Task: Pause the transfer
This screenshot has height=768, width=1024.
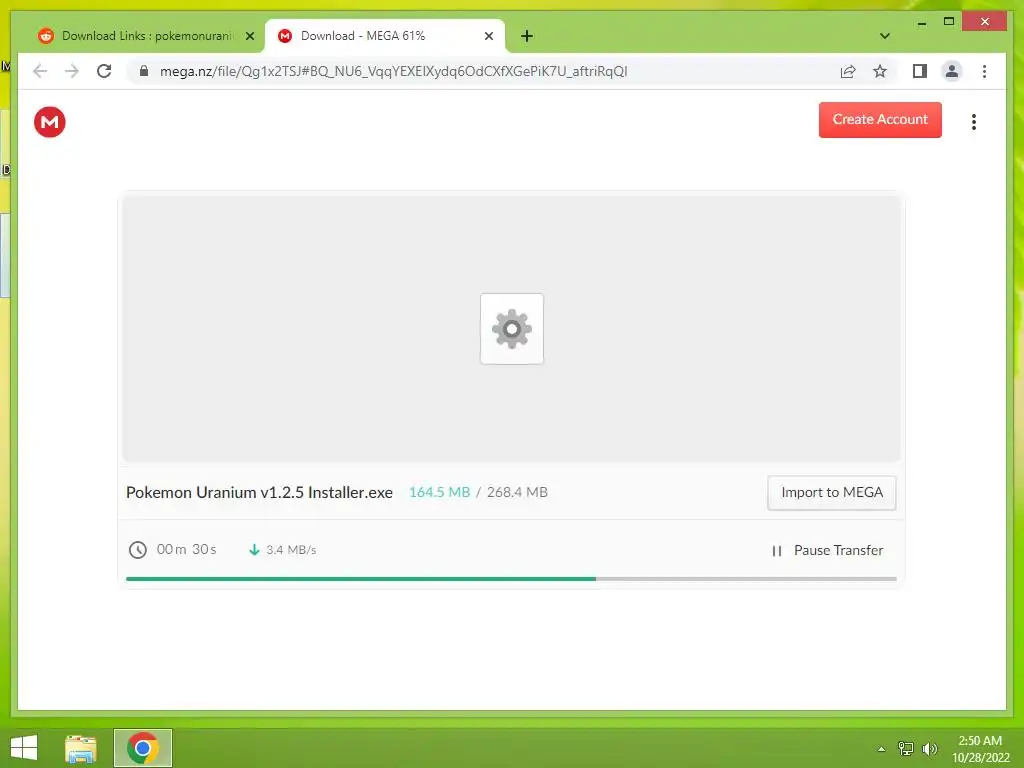Action: click(827, 551)
